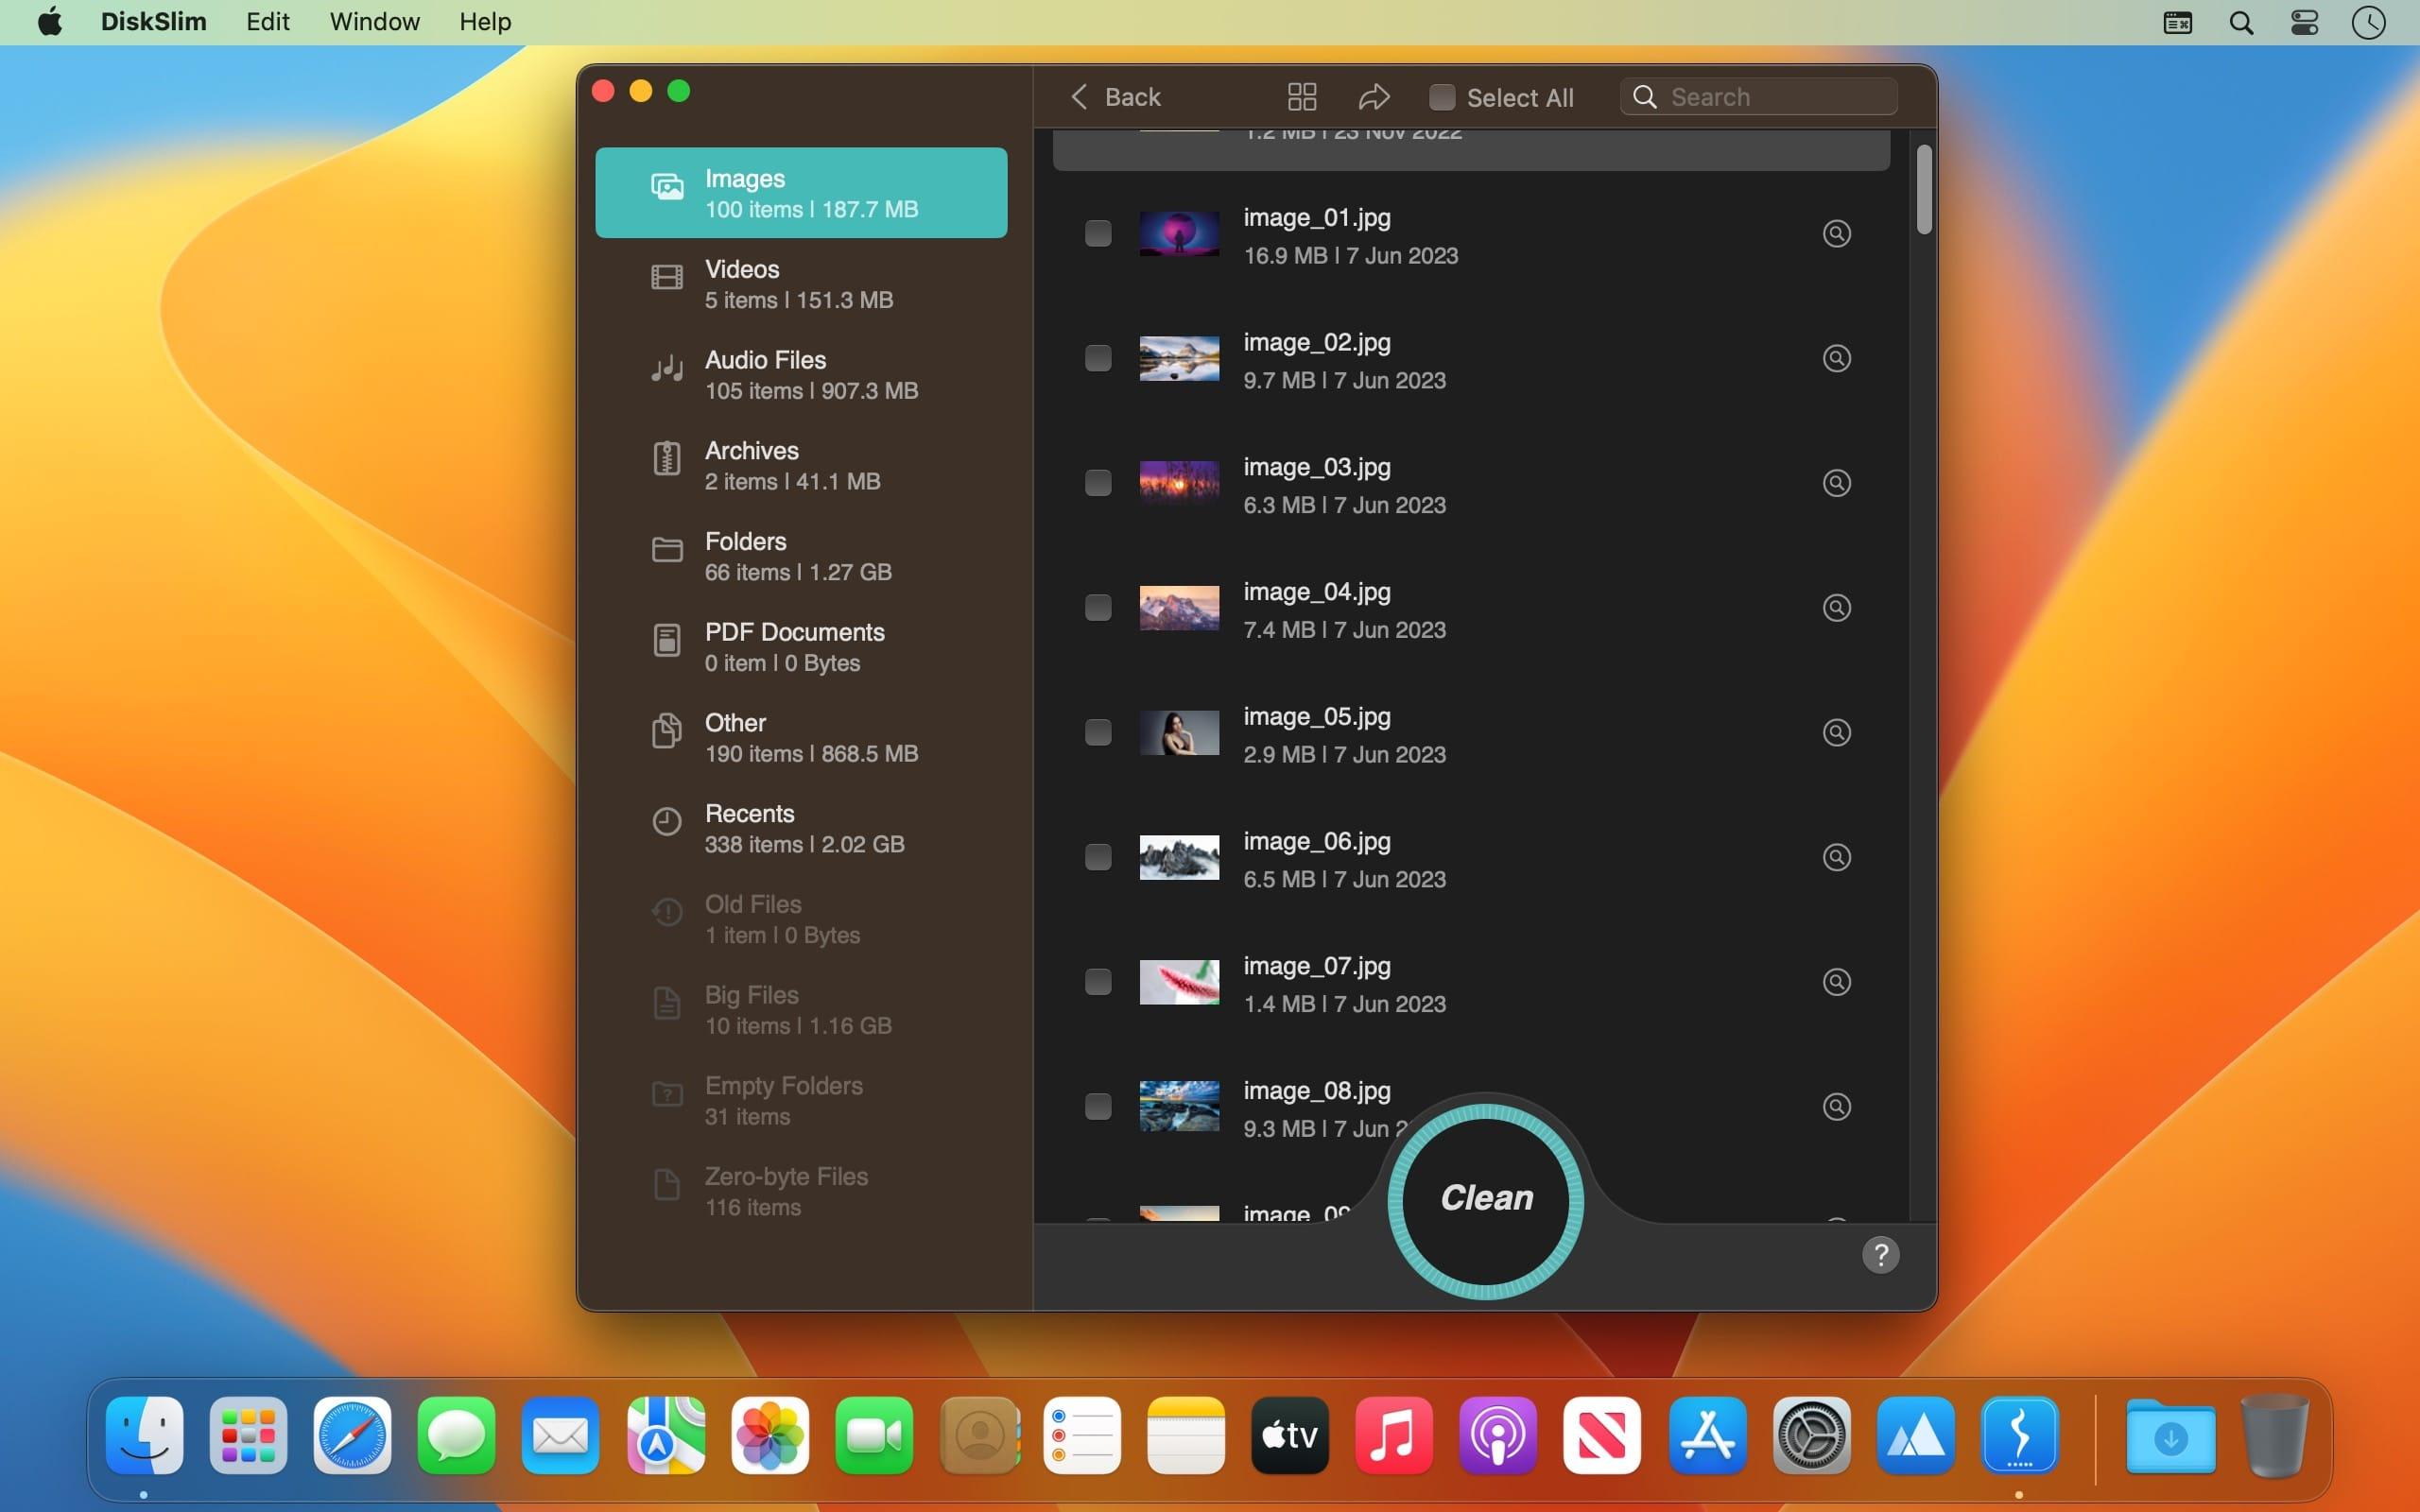
Task: Click the image_03.jpg thumbnail
Action: coord(1179,483)
